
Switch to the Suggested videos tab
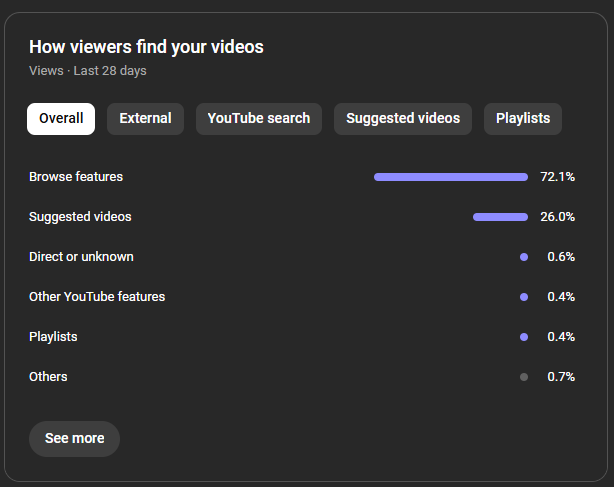coord(403,119)
